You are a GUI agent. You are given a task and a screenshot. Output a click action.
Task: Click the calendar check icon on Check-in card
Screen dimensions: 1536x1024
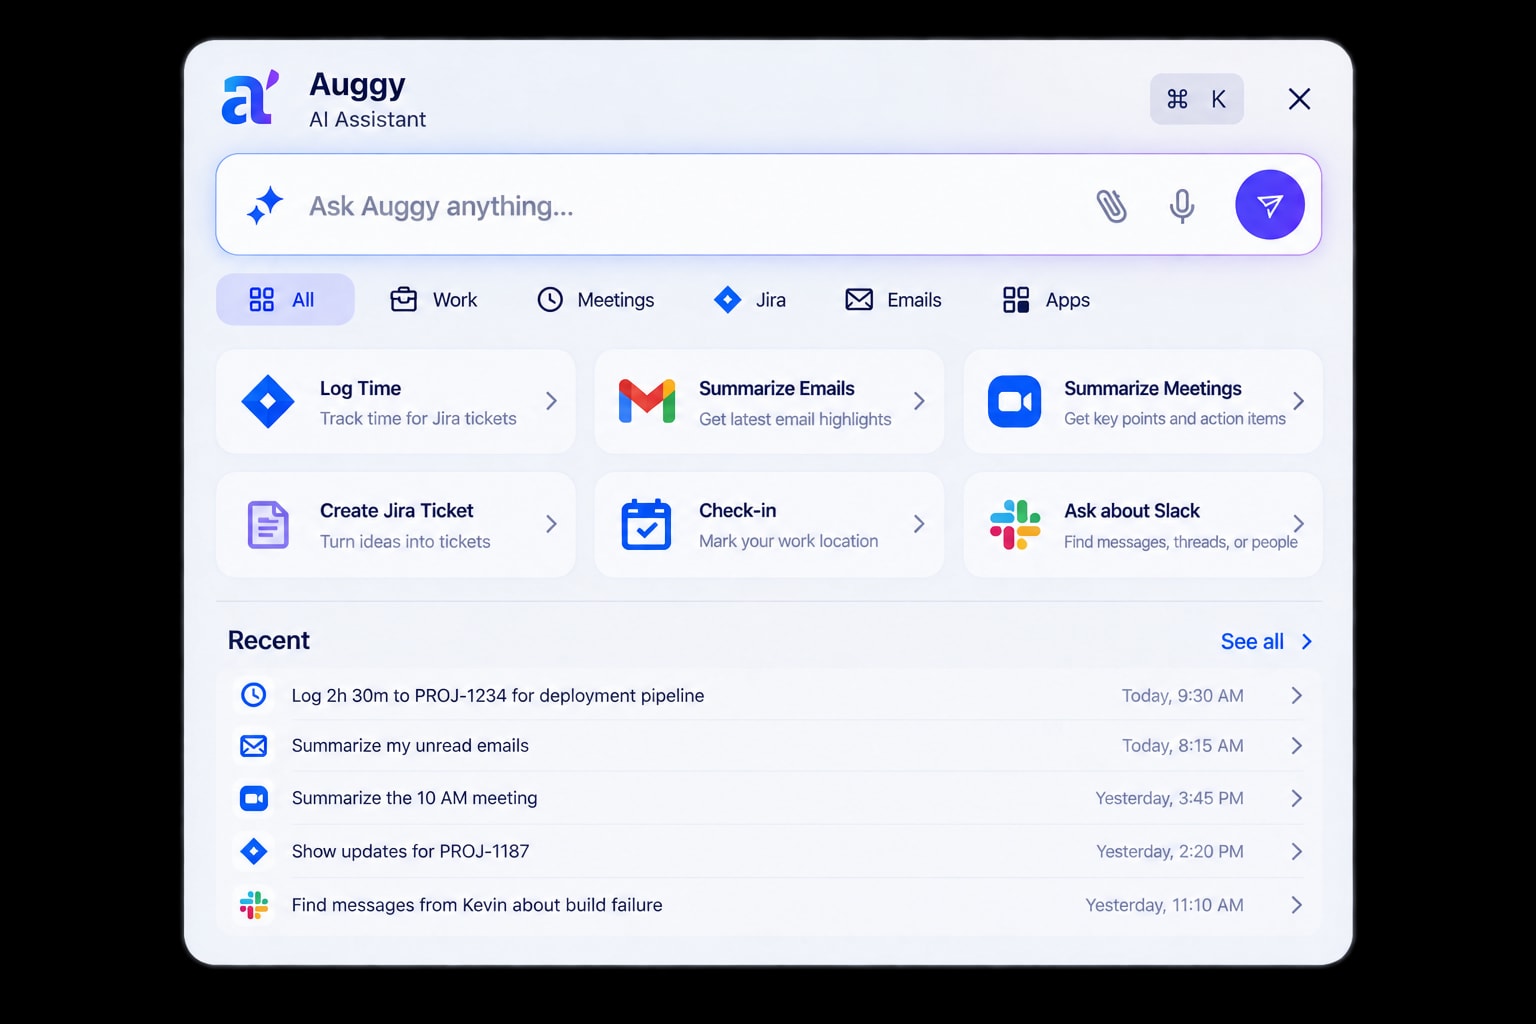[x=646, y=524]
